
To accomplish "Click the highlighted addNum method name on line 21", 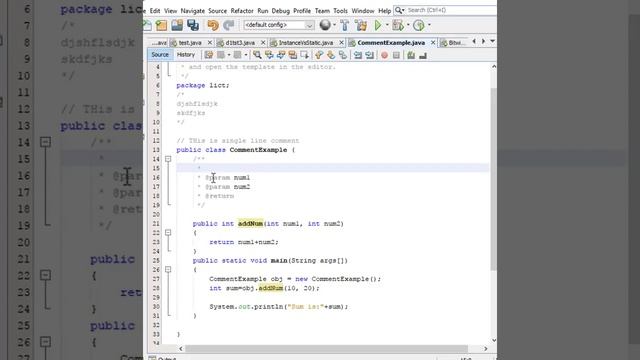I will pos(250,224).
